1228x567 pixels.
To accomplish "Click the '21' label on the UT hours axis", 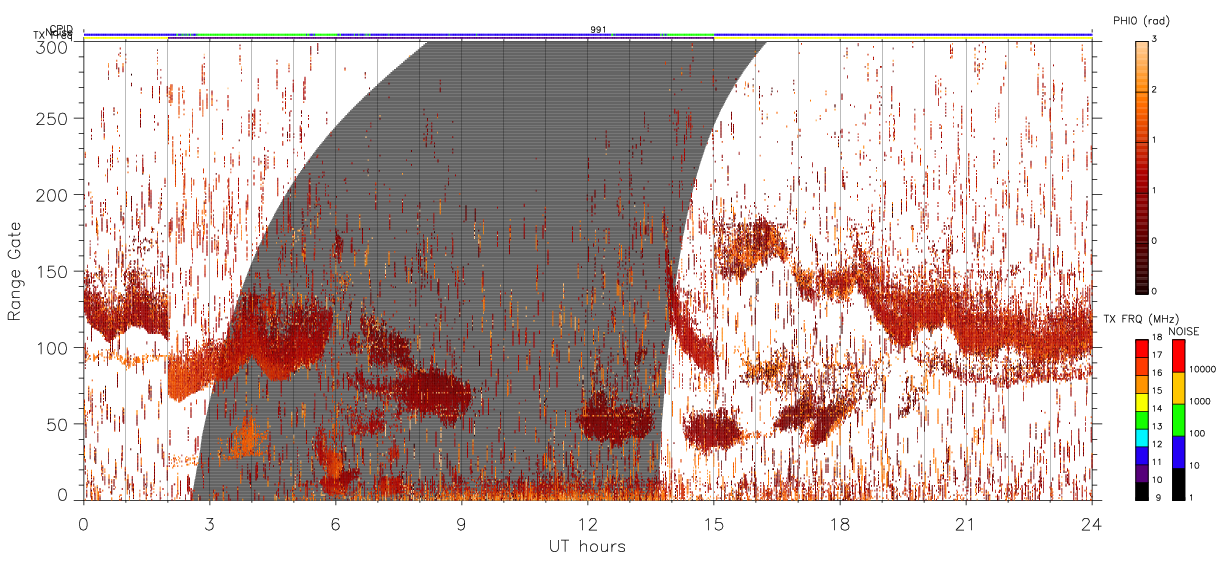I will 965,523.
